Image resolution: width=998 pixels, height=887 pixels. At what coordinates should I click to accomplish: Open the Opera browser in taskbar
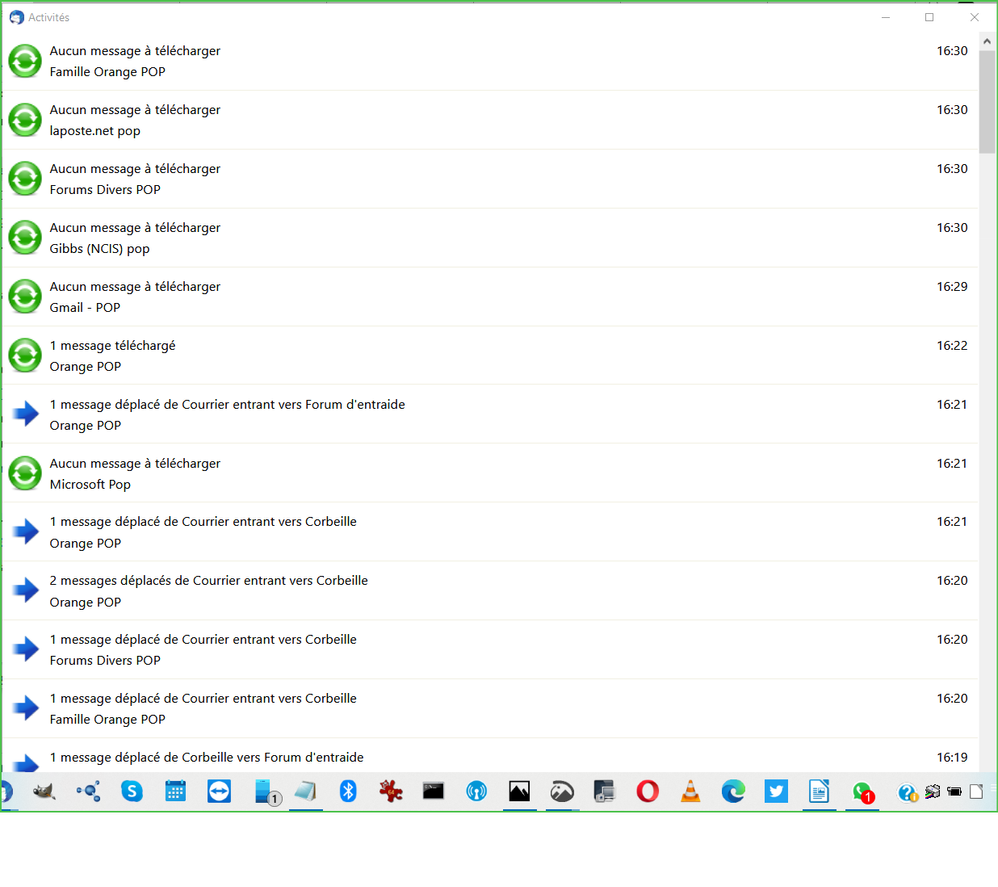(x=647, y=792)
